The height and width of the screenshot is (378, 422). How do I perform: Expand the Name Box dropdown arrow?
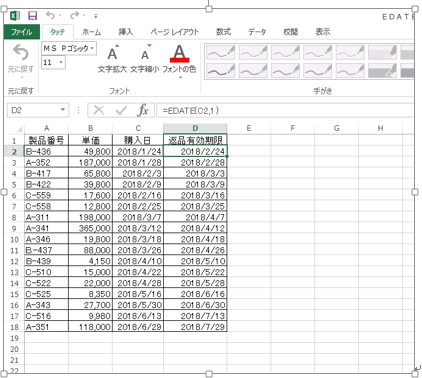click(x=63, y=110)
